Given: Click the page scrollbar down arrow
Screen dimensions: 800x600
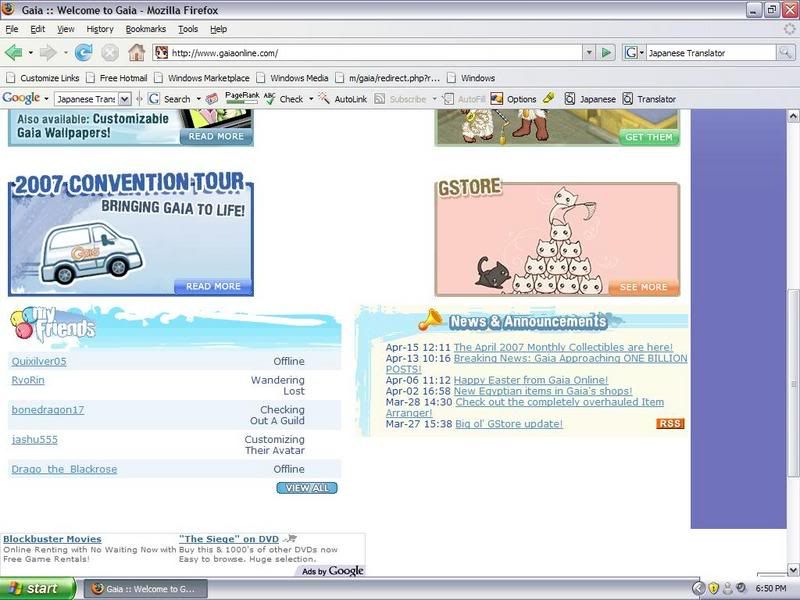Looking at the screenshot, I should (793, 570).
